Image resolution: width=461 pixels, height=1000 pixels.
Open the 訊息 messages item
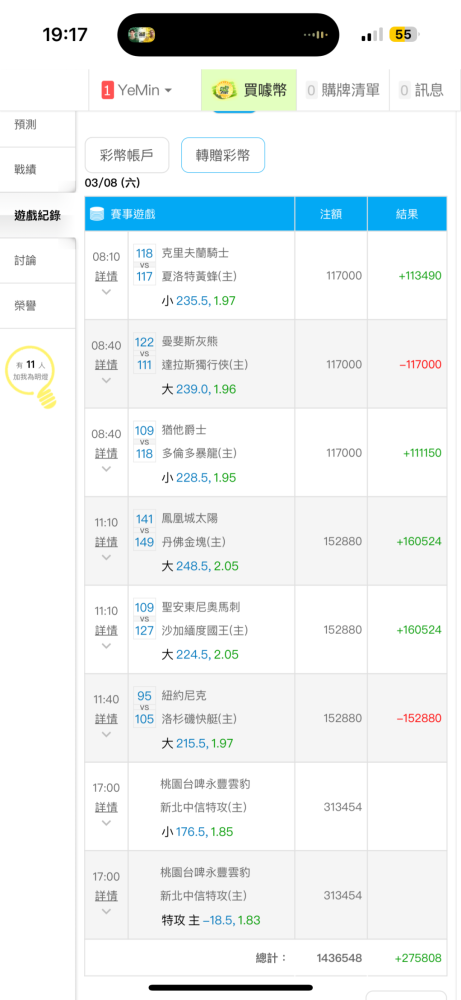[421, 90]
